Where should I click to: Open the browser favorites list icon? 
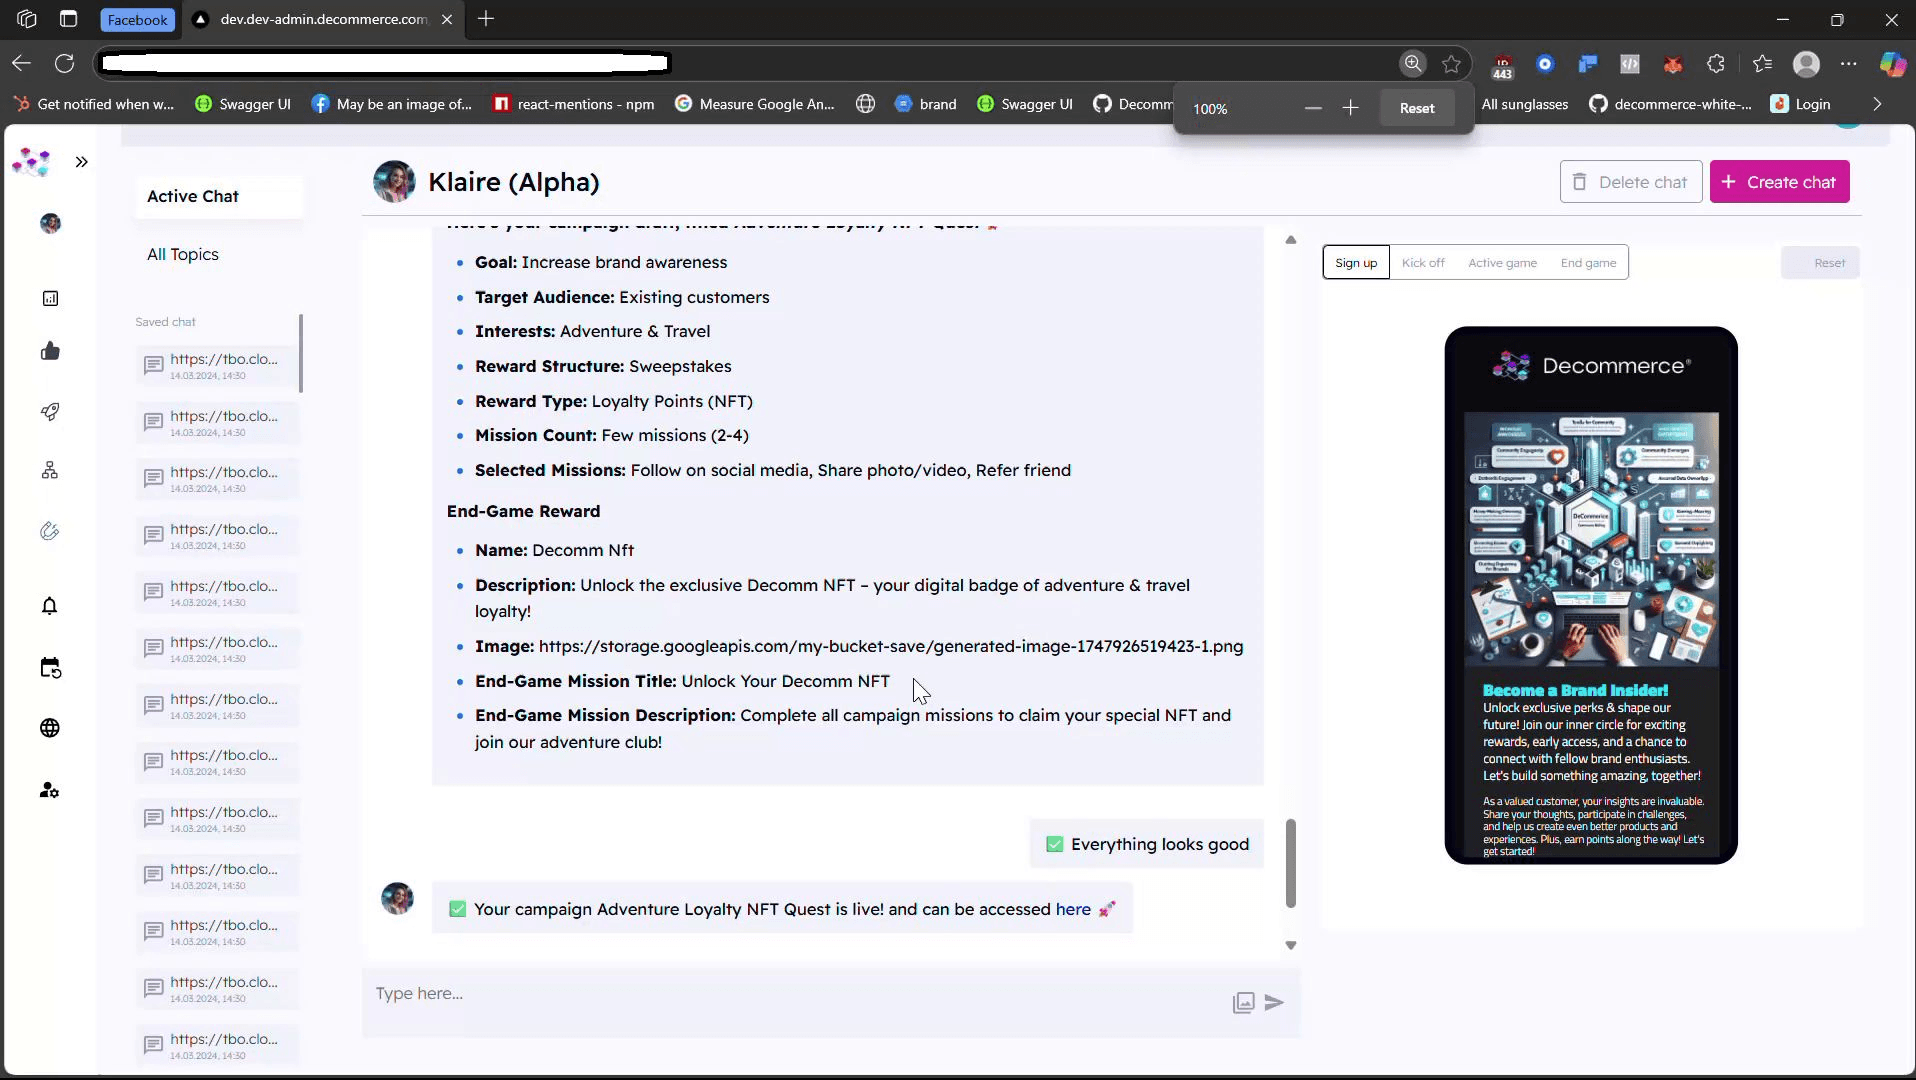click(x=1762, y=64)
